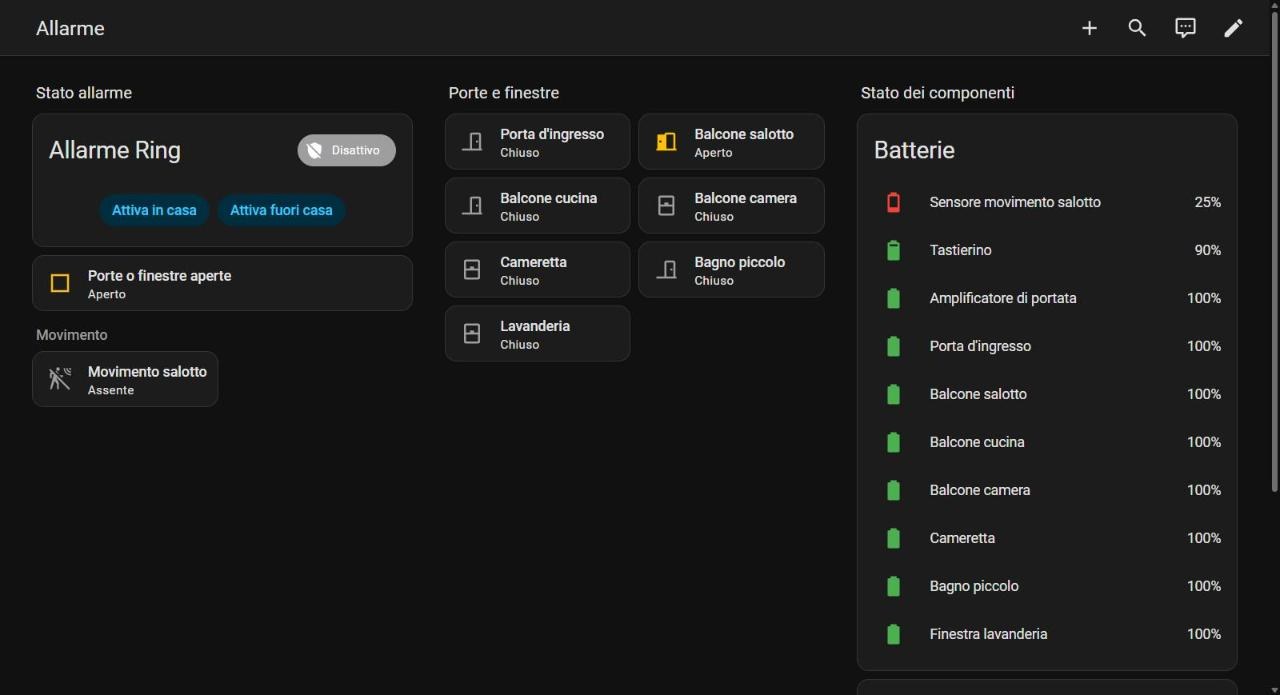This screenshot has width=1280, height=695.
Task: Click the 25% battery value
Action: [1207, 202]
